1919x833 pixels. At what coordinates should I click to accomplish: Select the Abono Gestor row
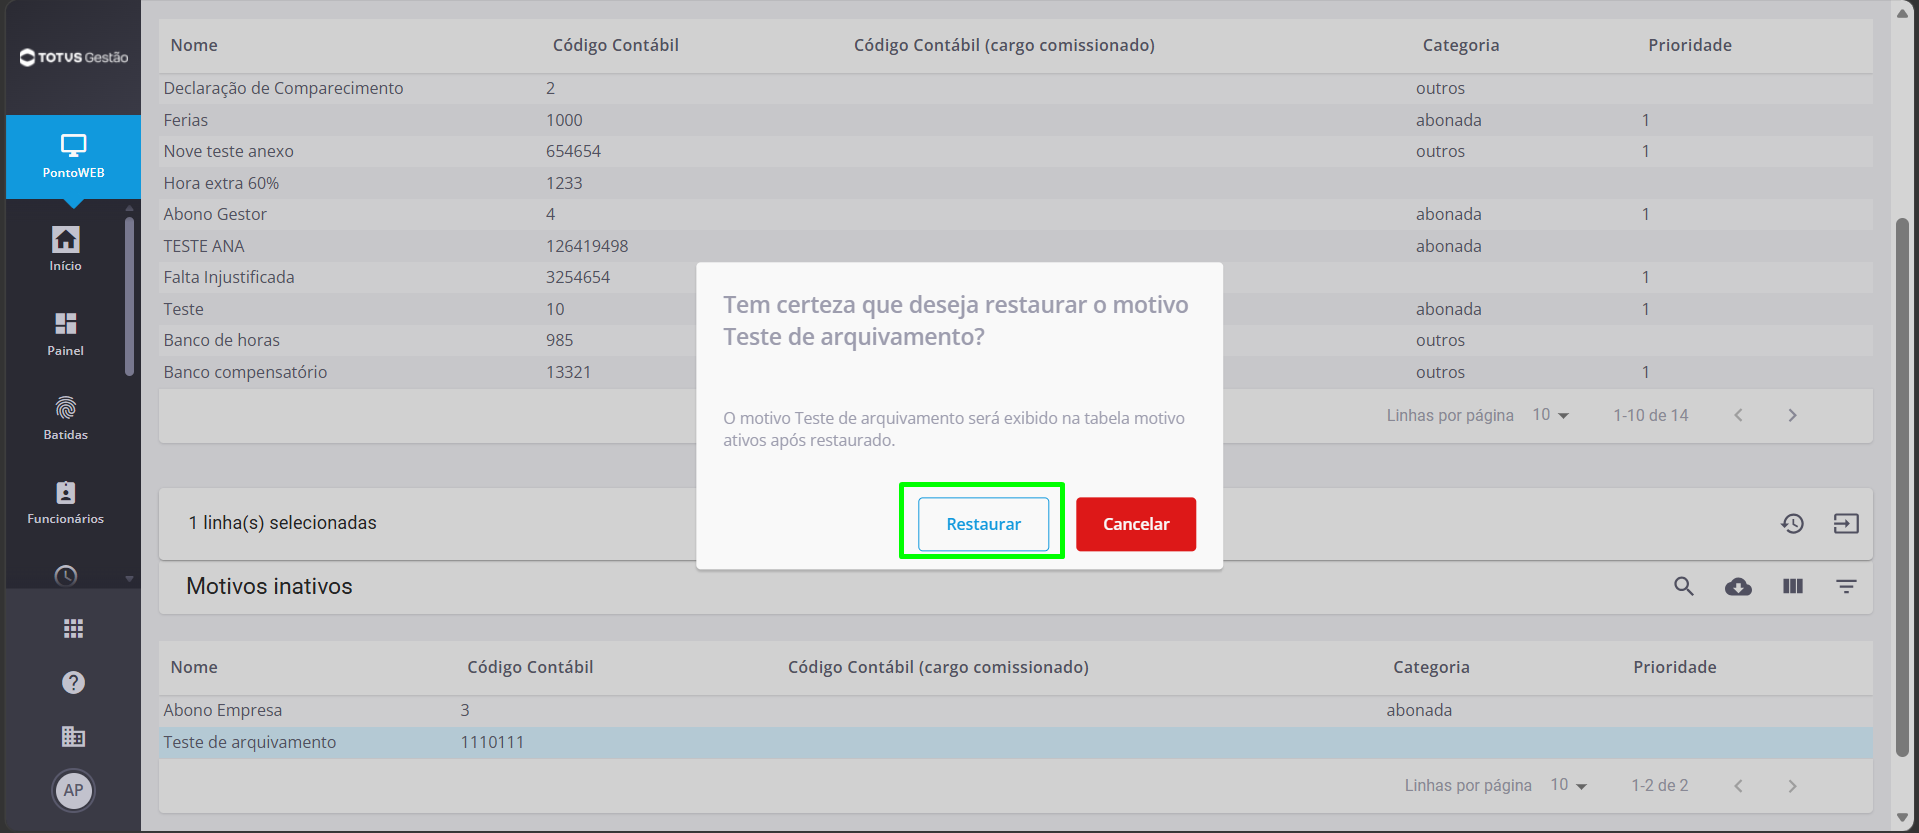1015,214
